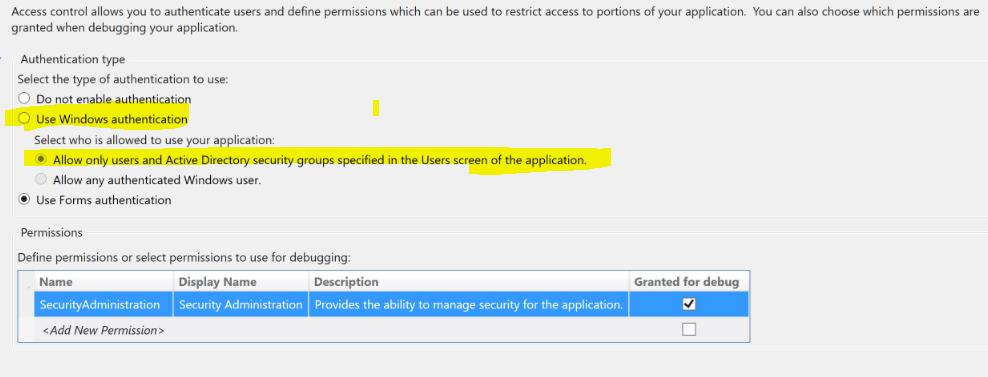The height and width of the screenshot is (377, 988).
Task: Choose 'Use Windows authentication' radio button
Action: click(24, 119)
